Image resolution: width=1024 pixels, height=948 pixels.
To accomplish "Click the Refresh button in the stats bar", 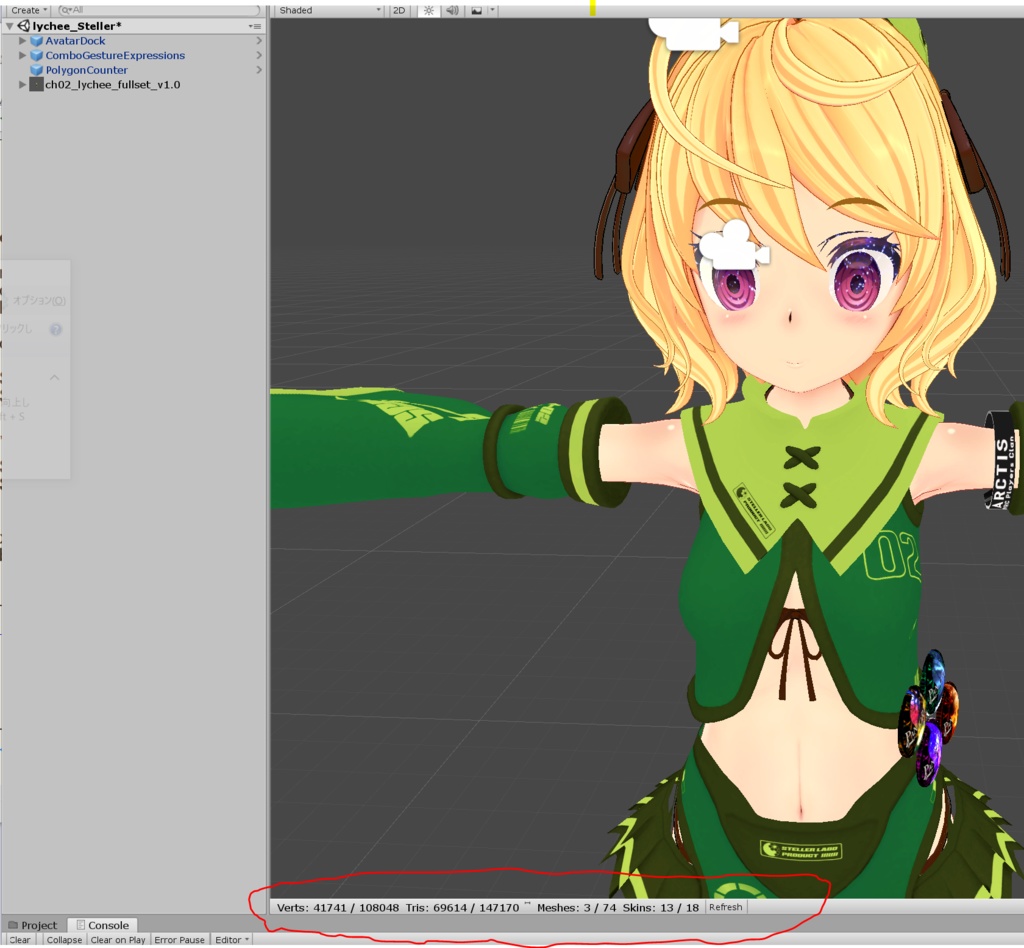I will [x=725, y=907].
